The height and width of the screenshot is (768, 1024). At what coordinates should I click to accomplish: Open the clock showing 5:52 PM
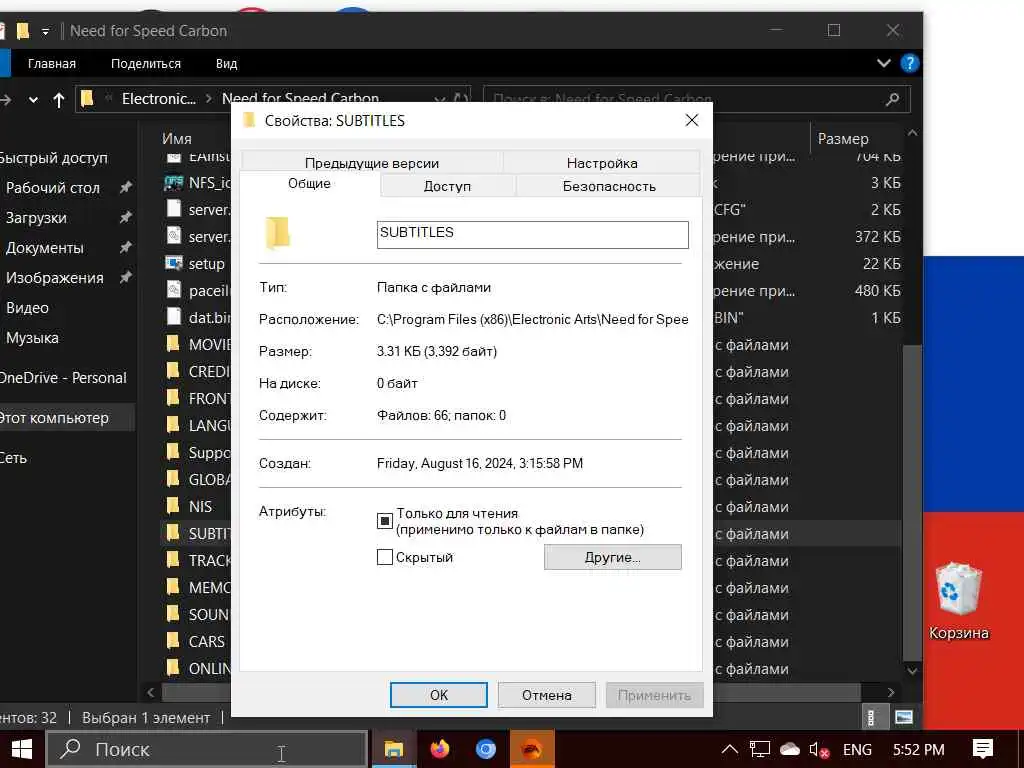tap(918, 749)
